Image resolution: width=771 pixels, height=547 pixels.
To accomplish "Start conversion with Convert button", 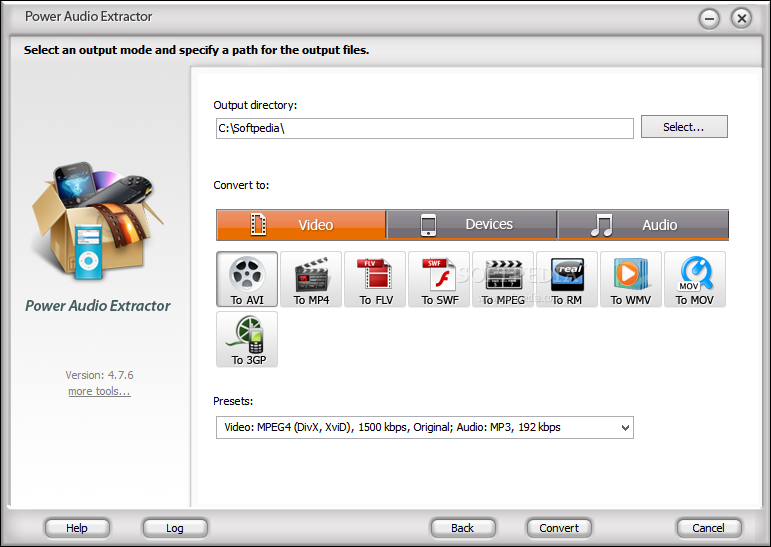I will [x=559, y=528].
